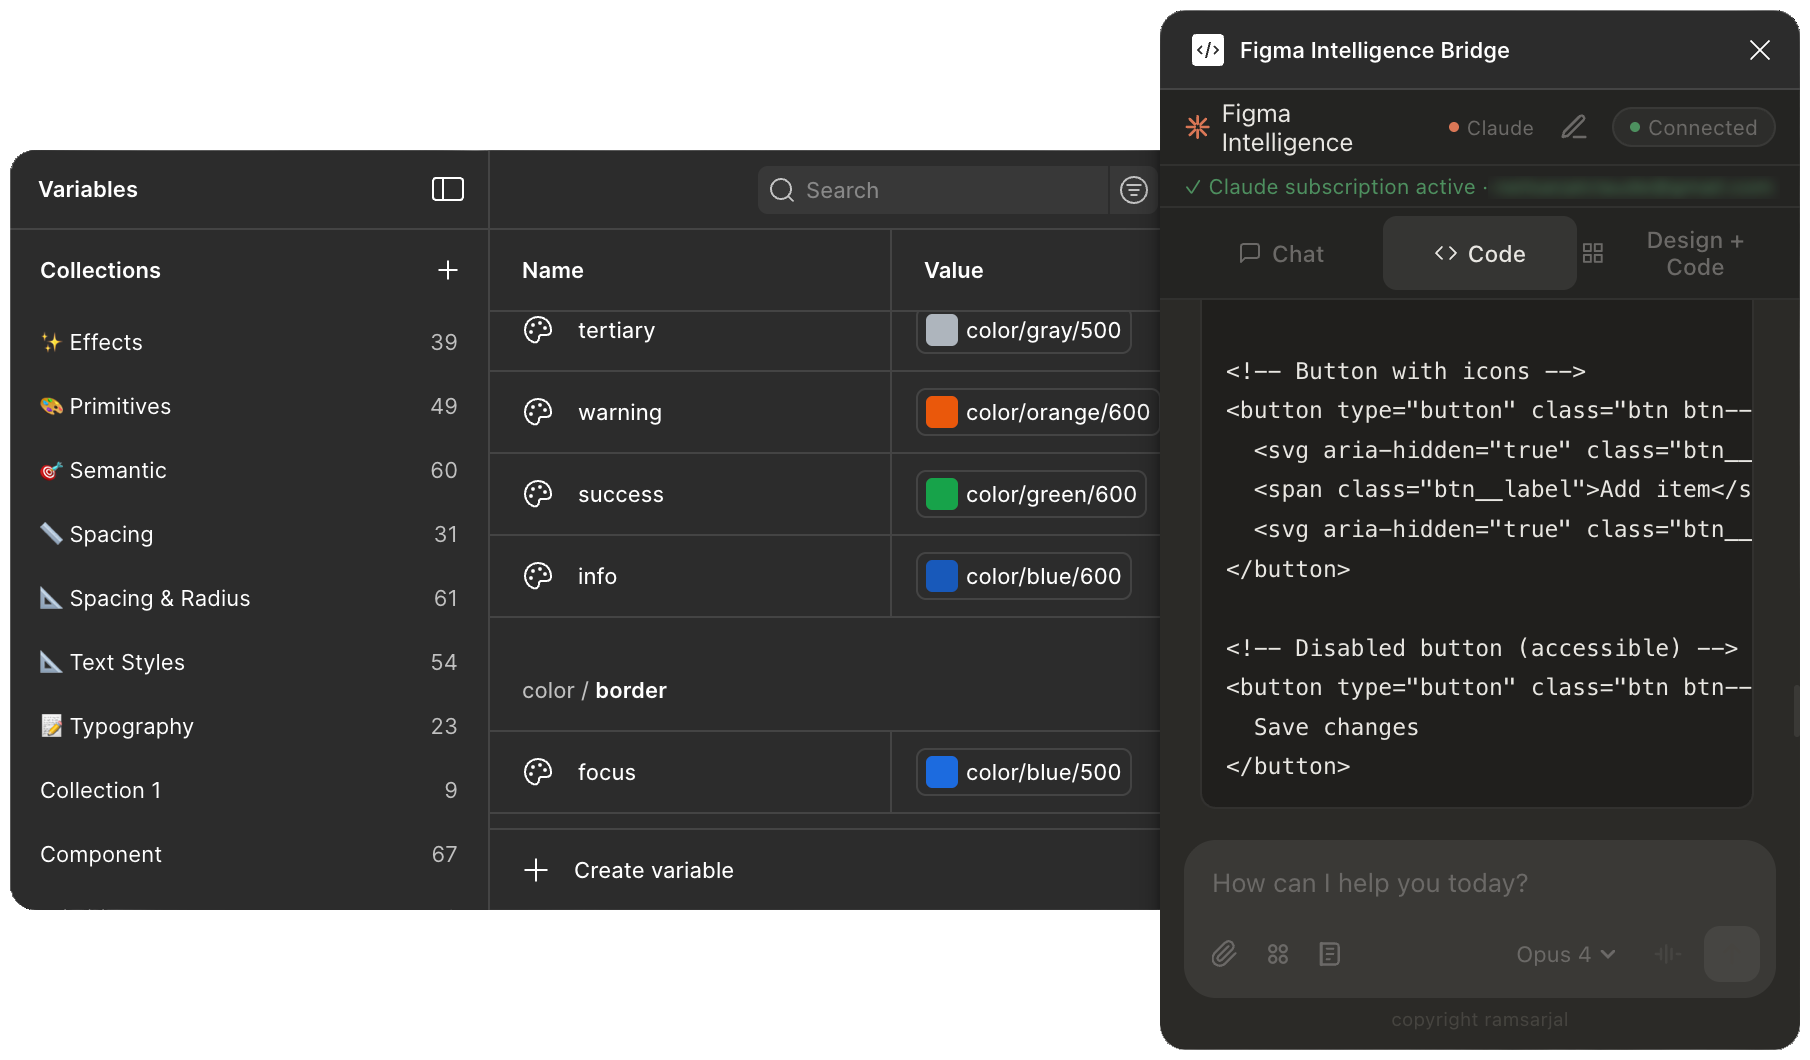Click the palette icon beside tertiary
The width and height of the screenshot is (1810, 1060).
click(538, 330)
